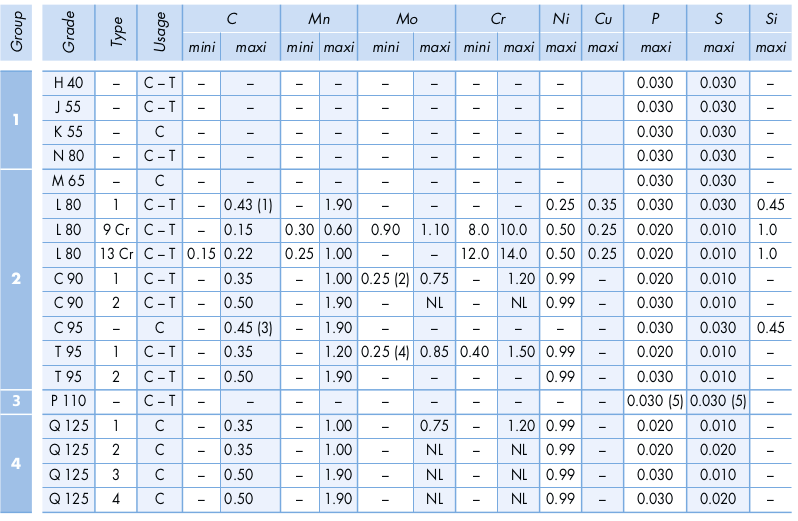798x521 pixels.
Task: Select the 0.45 (3) carbon value for C 95
Action: point(250,328)
